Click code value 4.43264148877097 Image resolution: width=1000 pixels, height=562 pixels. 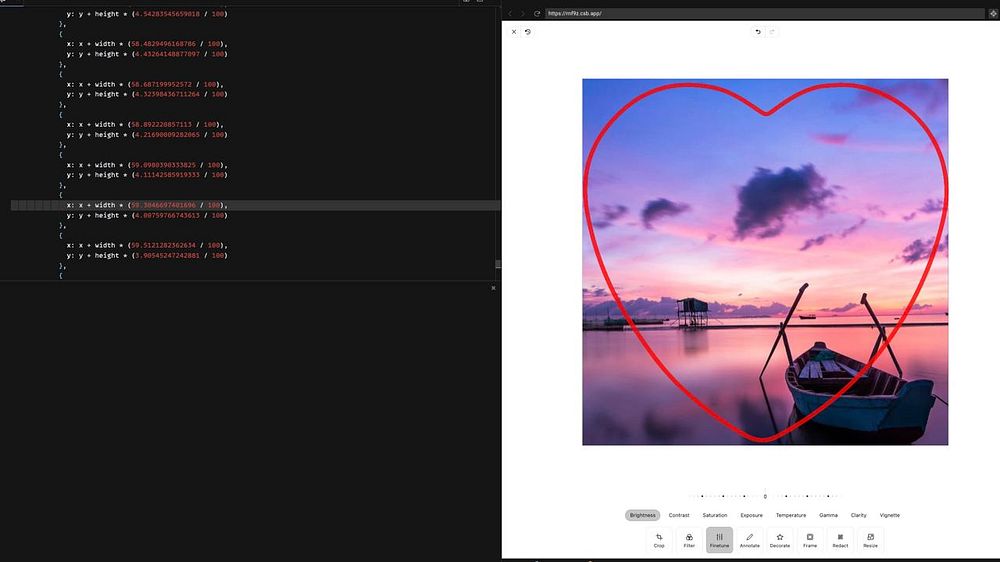point(167,54)
